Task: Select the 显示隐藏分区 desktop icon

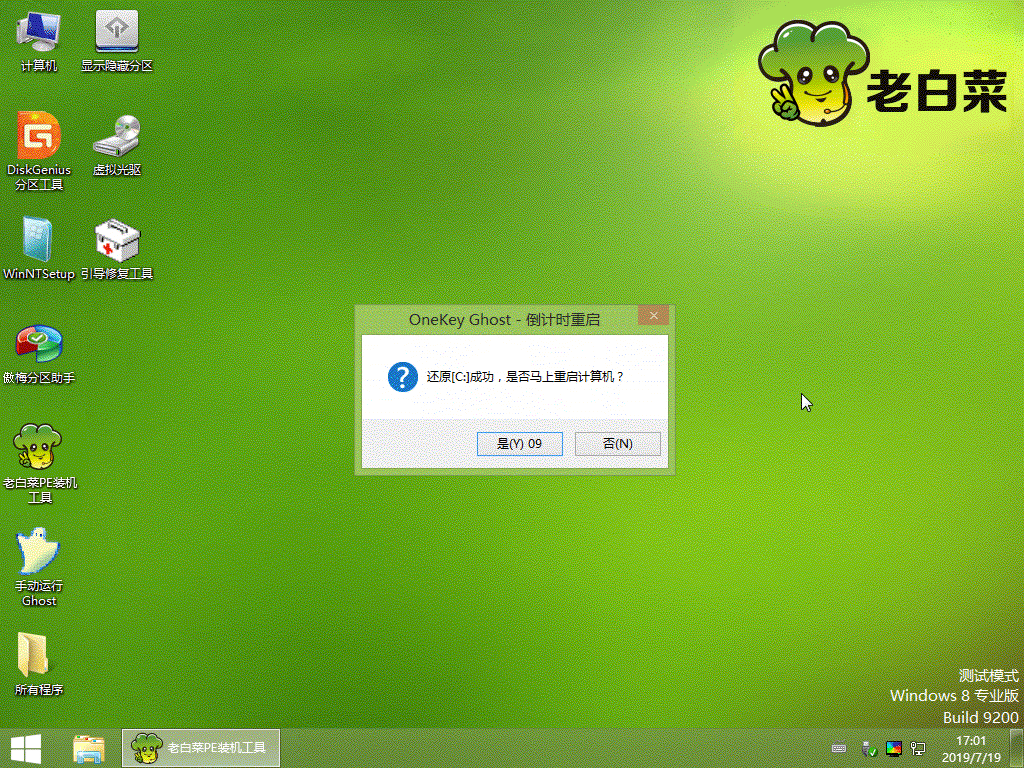Action: click(117, 40)
